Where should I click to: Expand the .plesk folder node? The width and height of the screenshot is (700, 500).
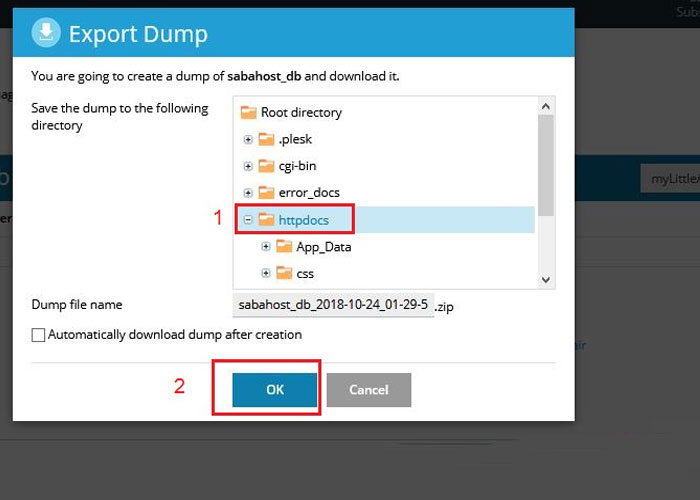(248, 139)
